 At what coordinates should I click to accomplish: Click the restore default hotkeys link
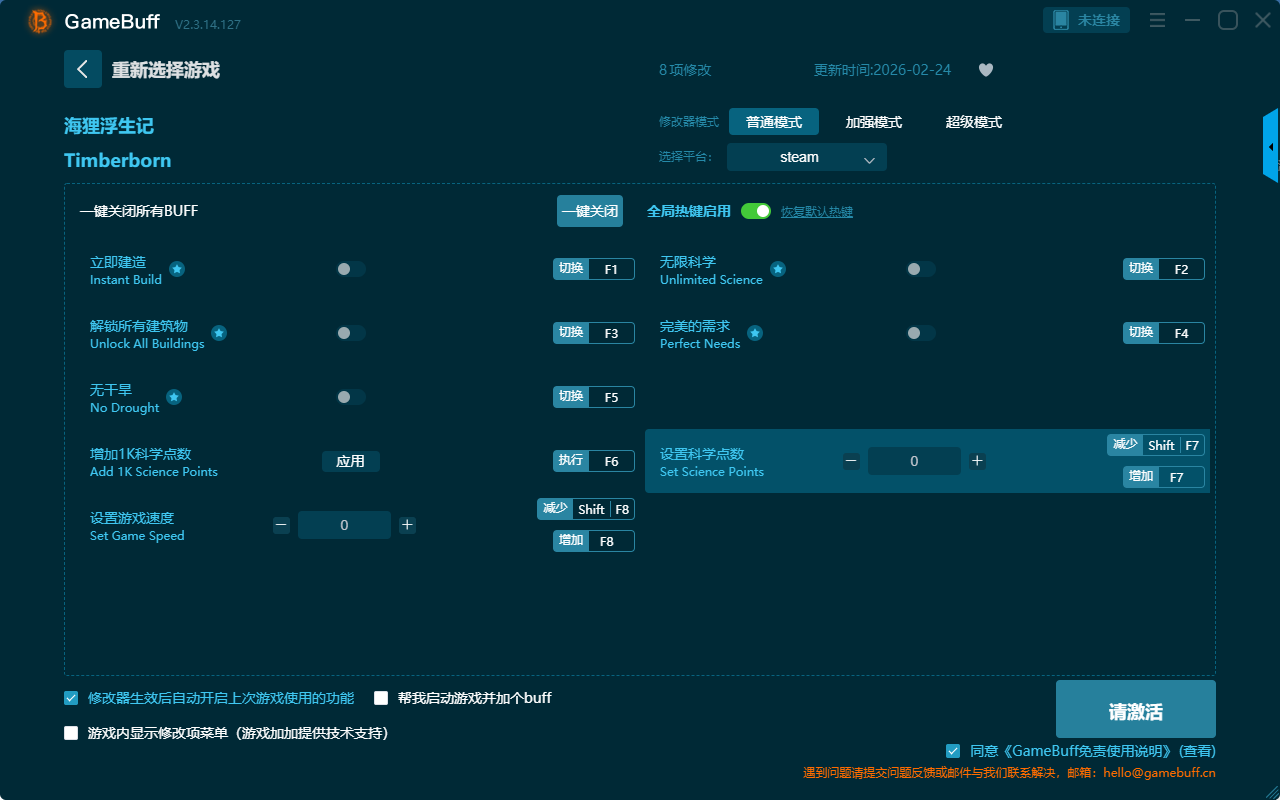(816, 212)
